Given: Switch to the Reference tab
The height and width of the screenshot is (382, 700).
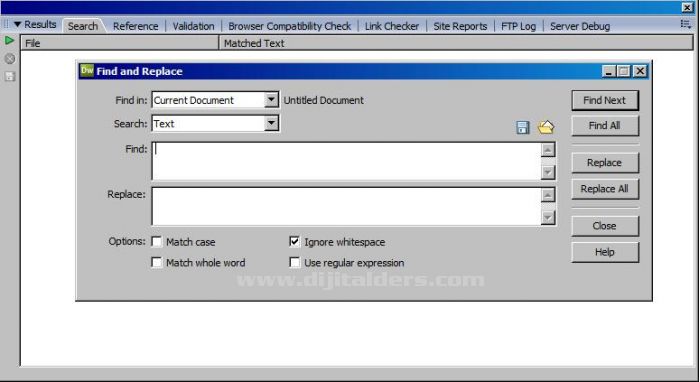Looking at the screenshot, I should pos(136,26).
